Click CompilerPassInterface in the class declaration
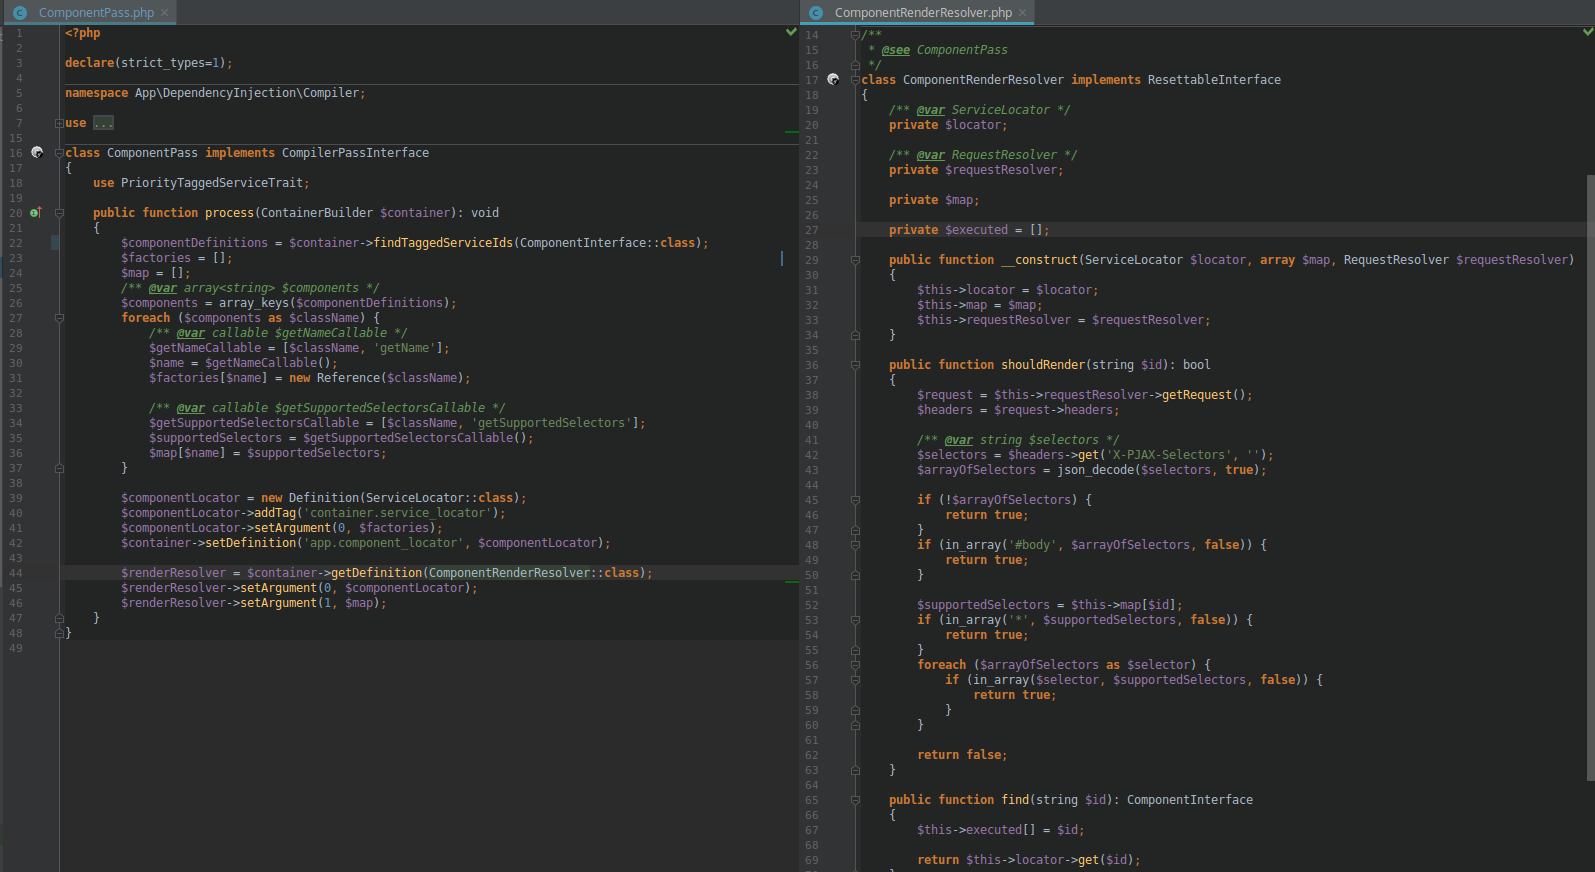This screenshot has width=1595, height=872. 355,153
